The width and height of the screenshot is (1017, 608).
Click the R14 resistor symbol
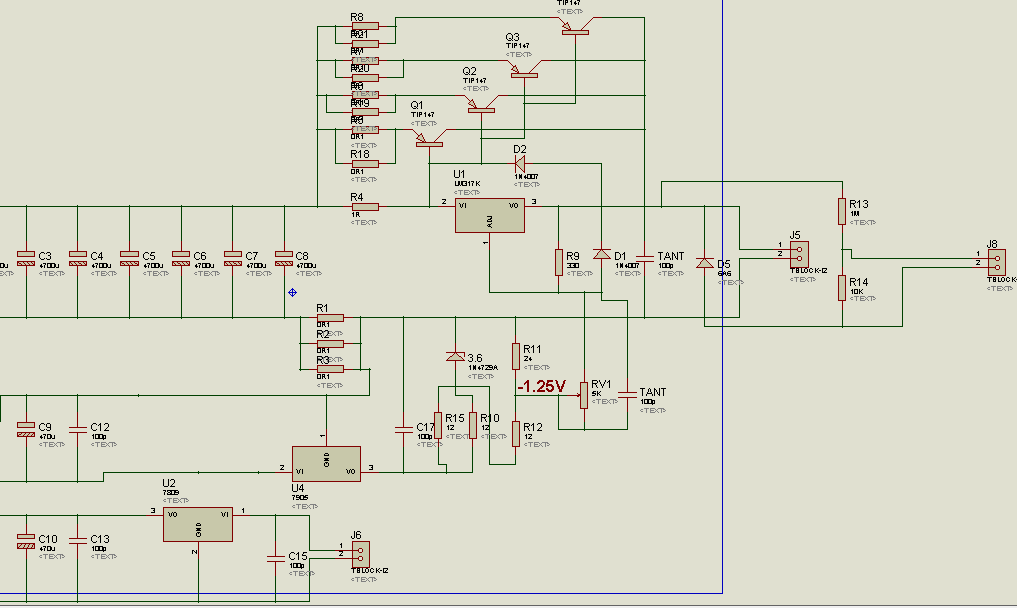click(842, 288)
